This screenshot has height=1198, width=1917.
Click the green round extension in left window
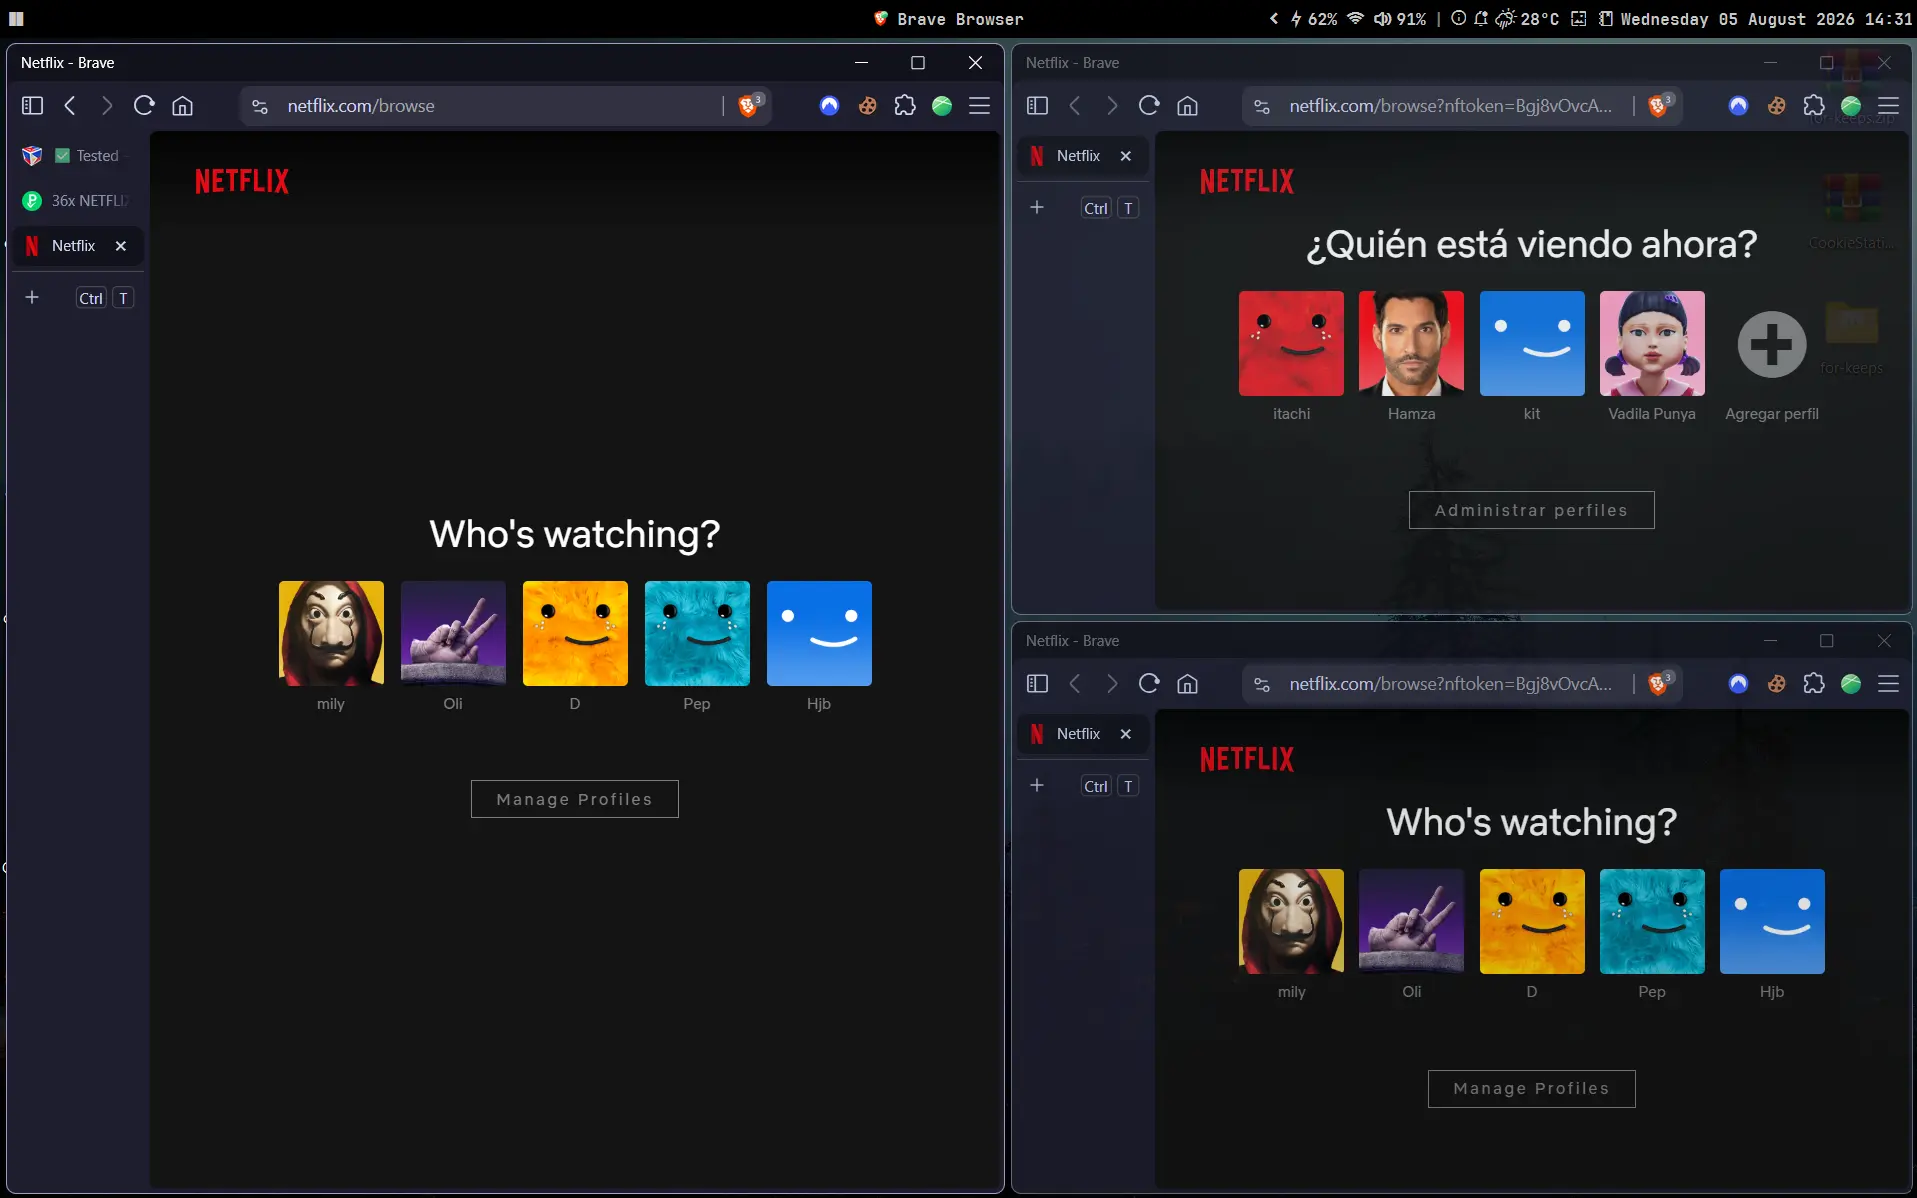point(942,106)
